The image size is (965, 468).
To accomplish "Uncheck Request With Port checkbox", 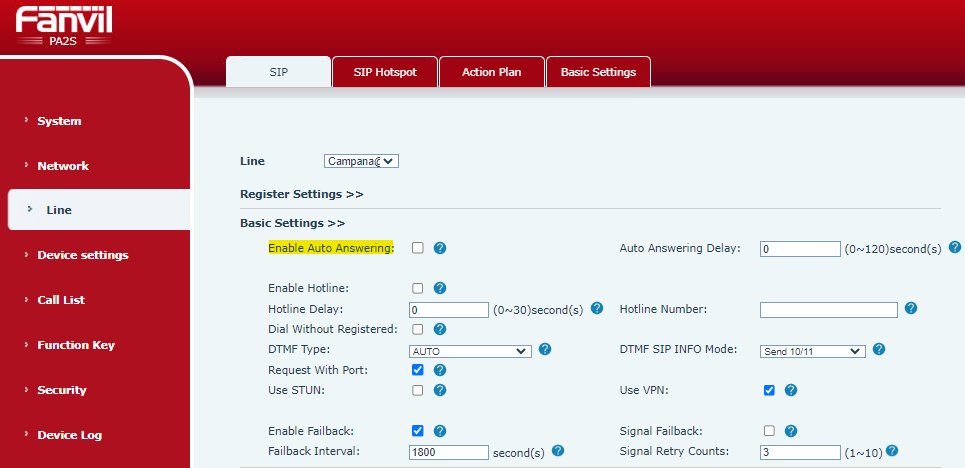I will [x=418, y=370].
